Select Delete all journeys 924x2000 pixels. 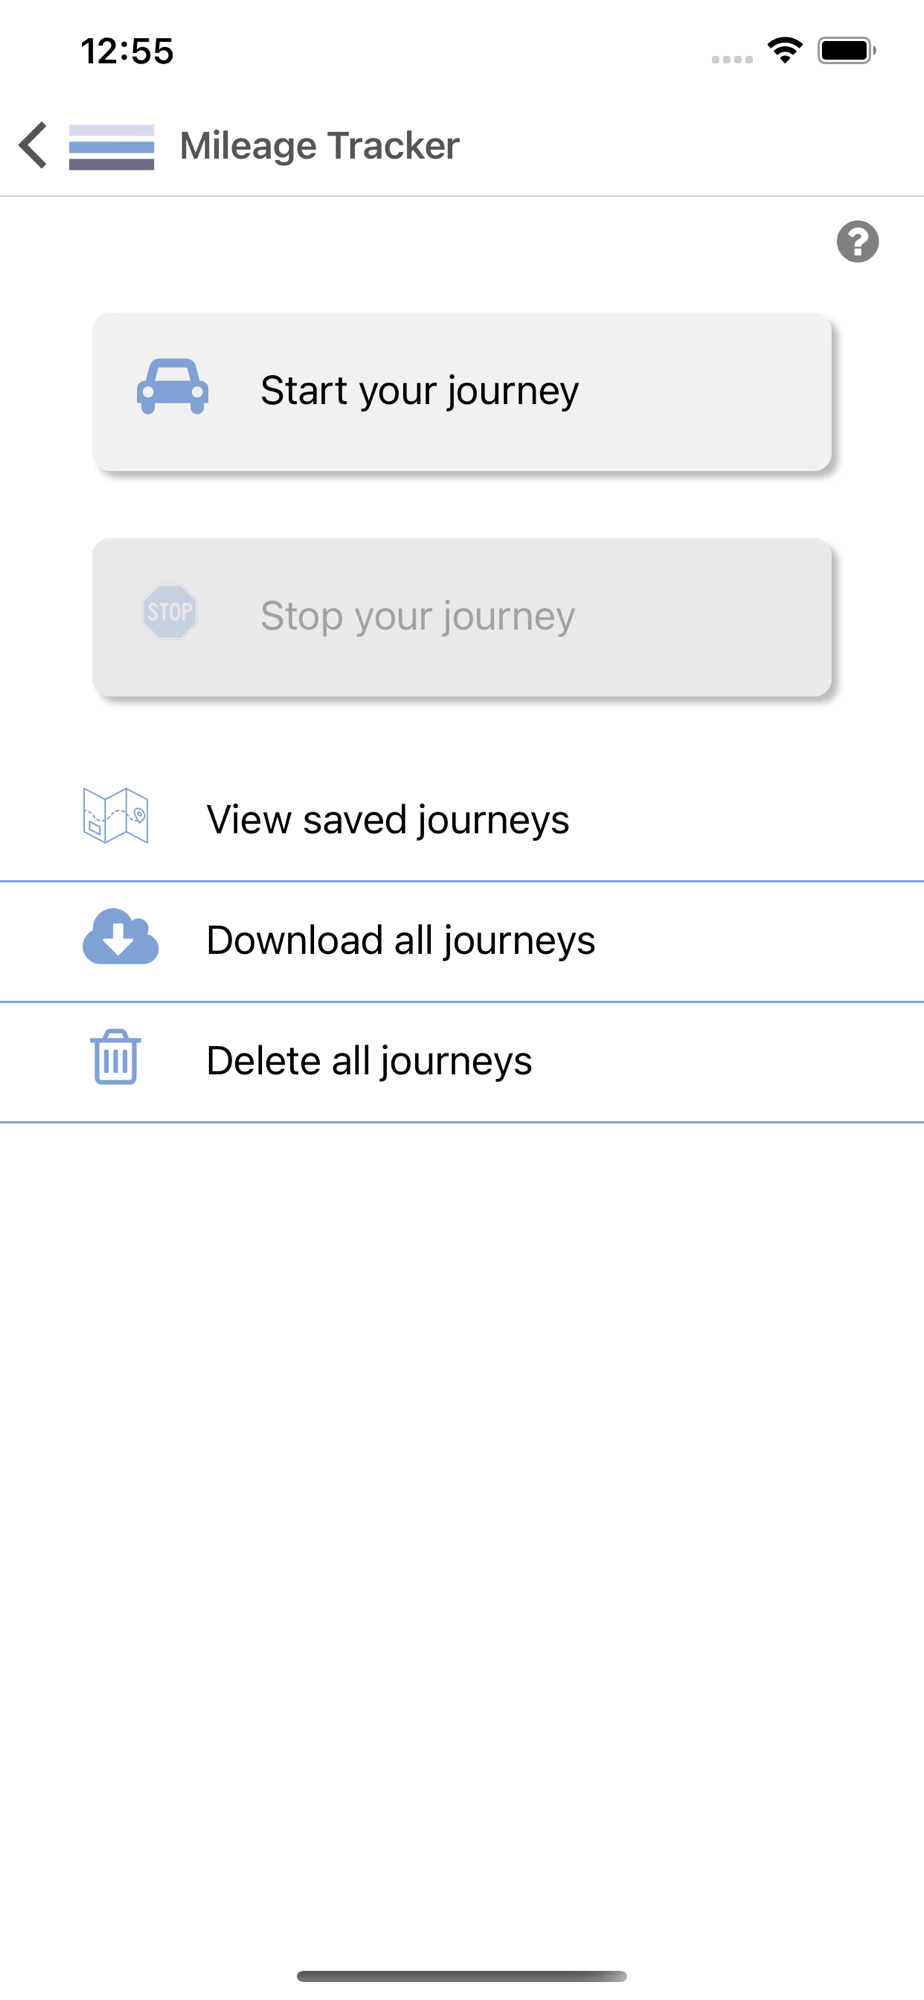[462, 1062]
